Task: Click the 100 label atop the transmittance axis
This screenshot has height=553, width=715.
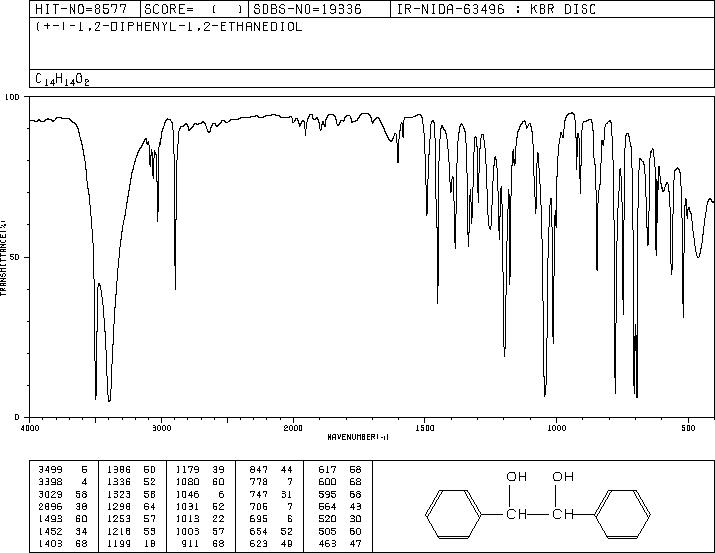Action: [13, 97]
